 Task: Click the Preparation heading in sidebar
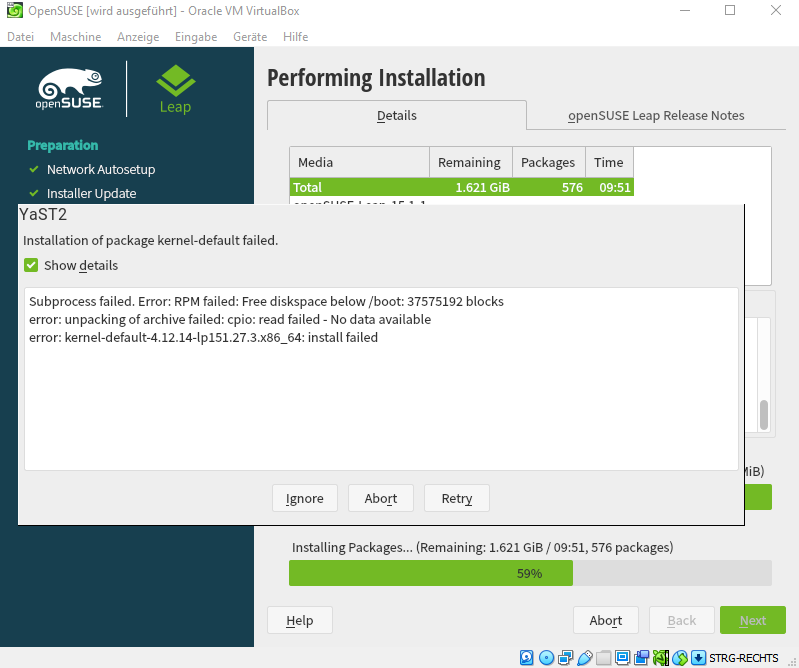63,145
